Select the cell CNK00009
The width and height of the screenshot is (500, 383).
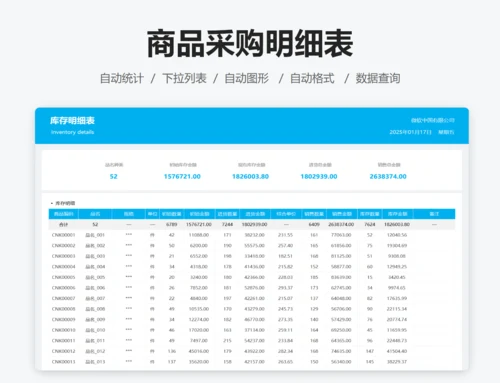(63, 319)
